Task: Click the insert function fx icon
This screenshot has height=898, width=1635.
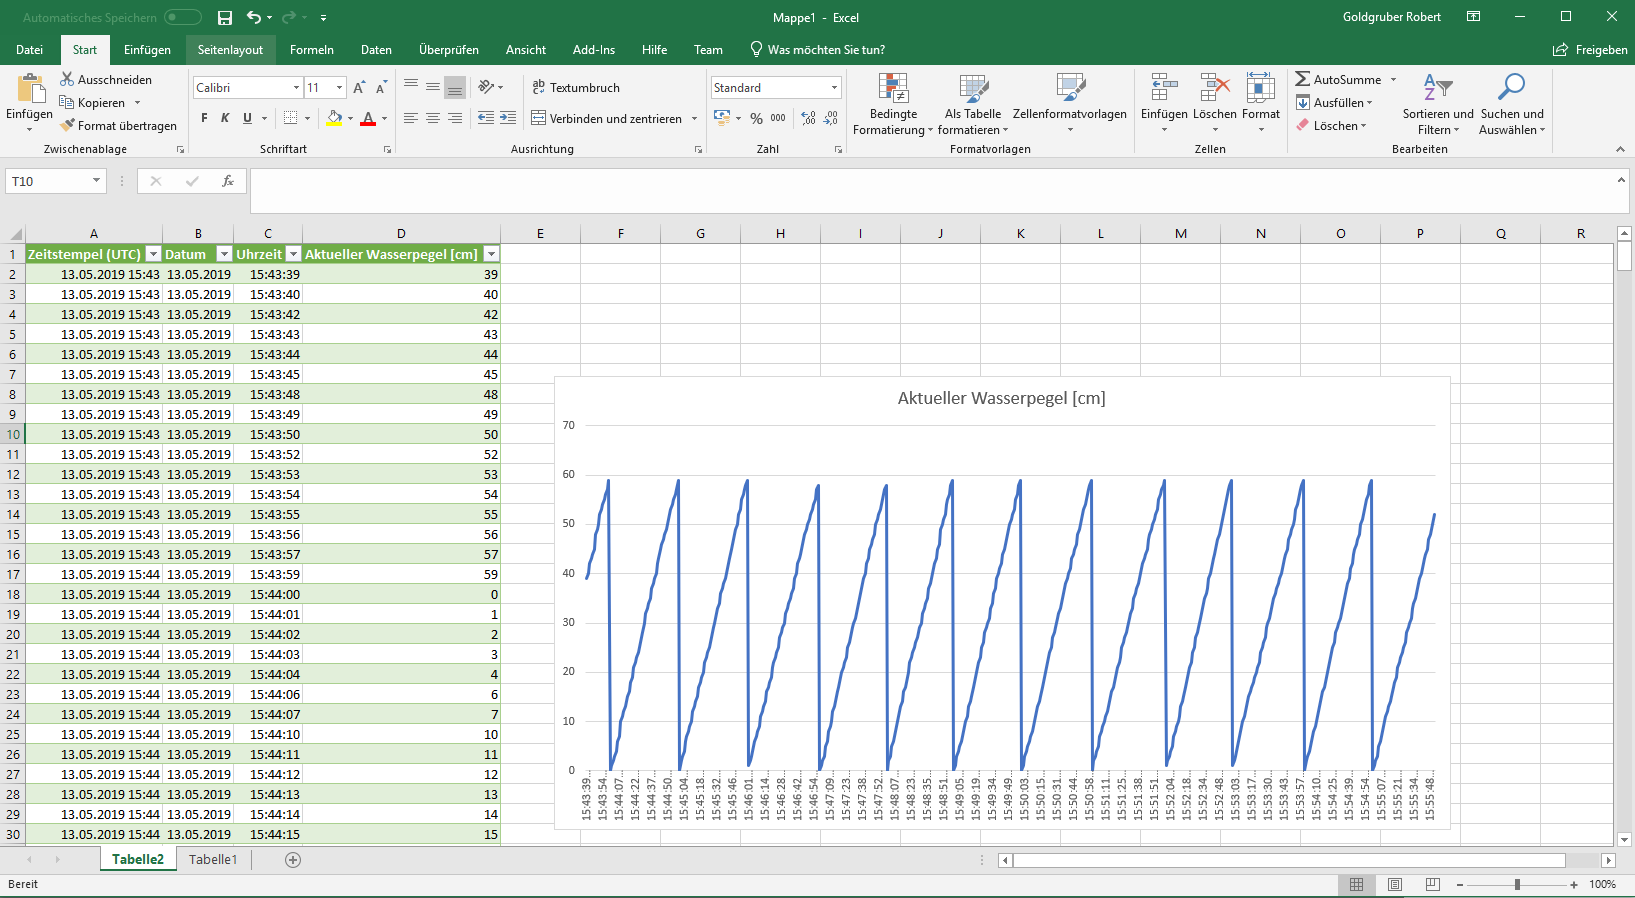Action: click(228, 181)
